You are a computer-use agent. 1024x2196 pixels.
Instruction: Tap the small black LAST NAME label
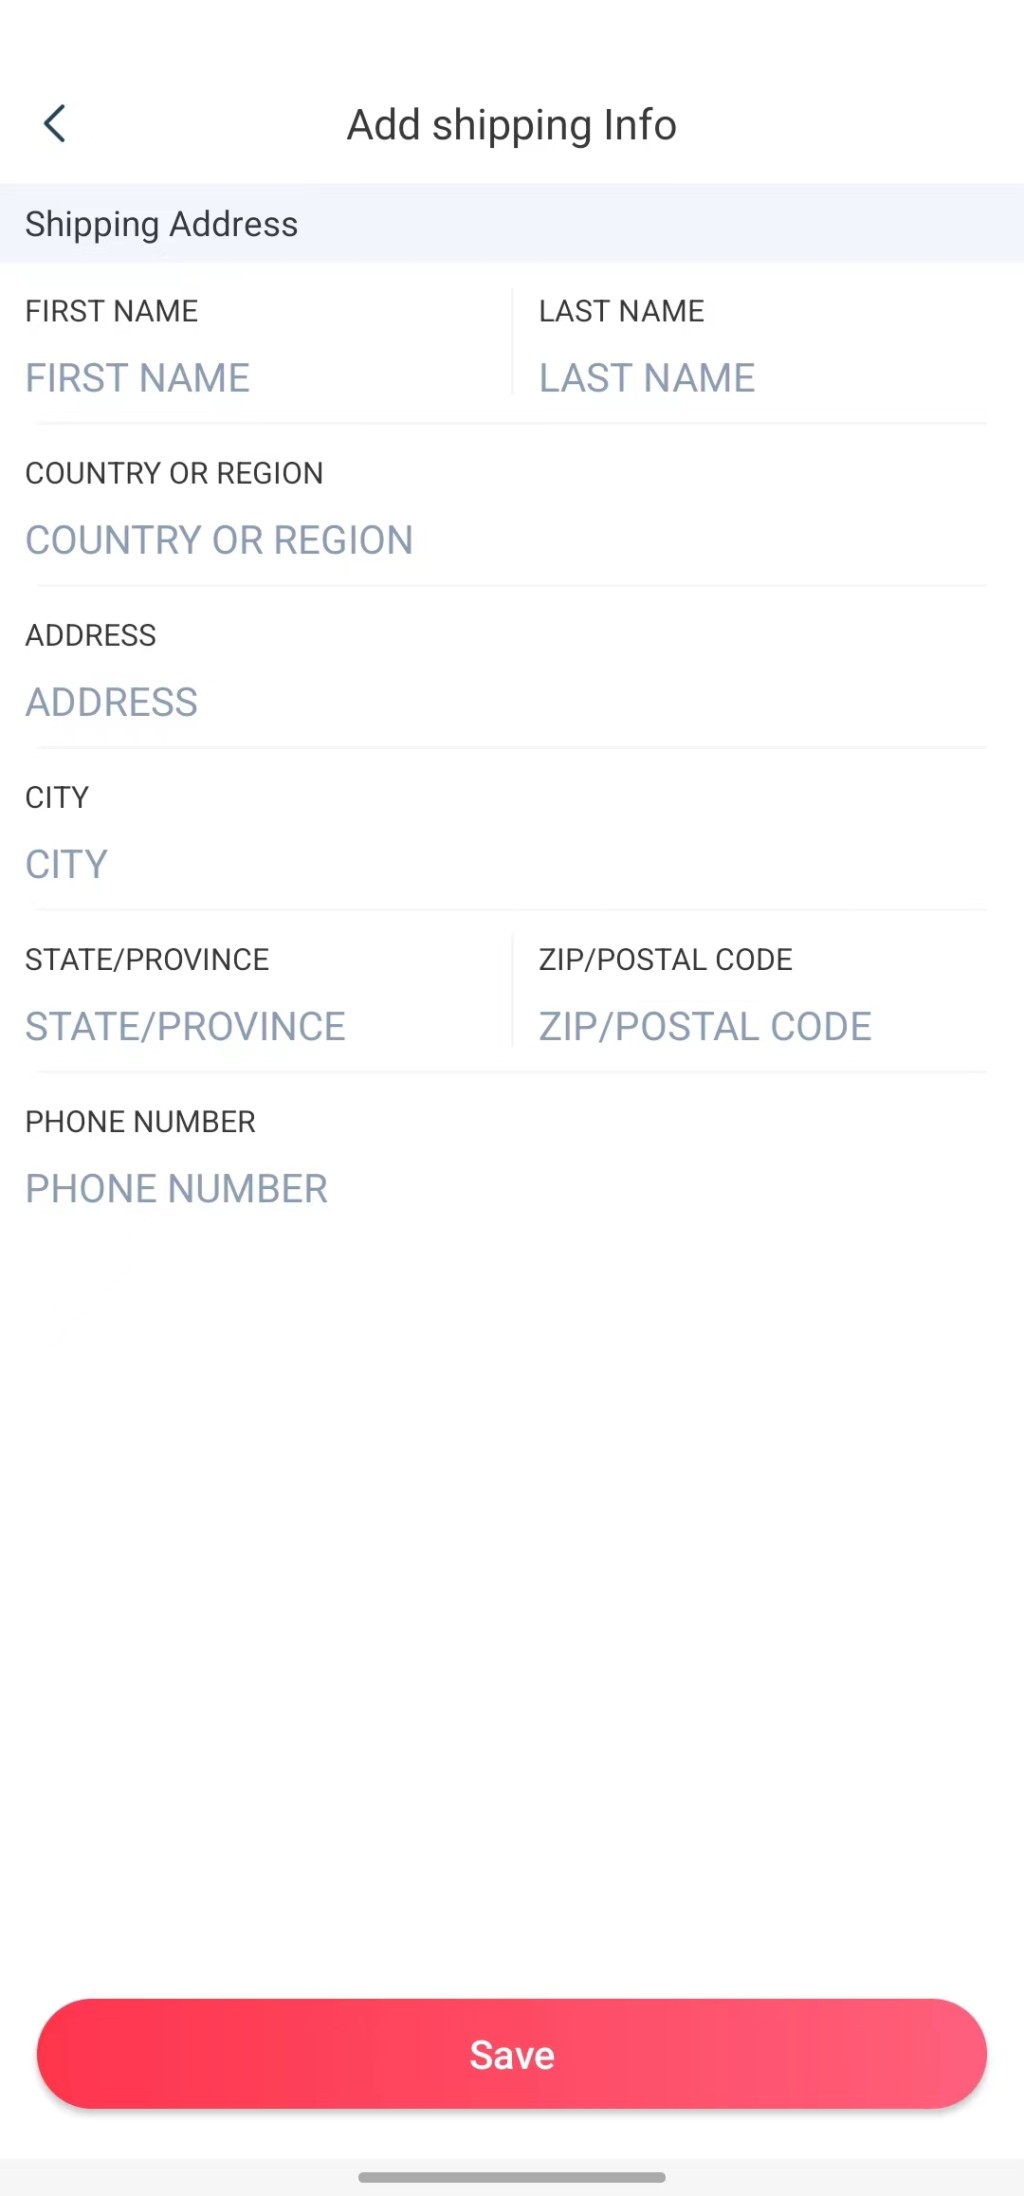pyautogui.click(x=621, y=311)
